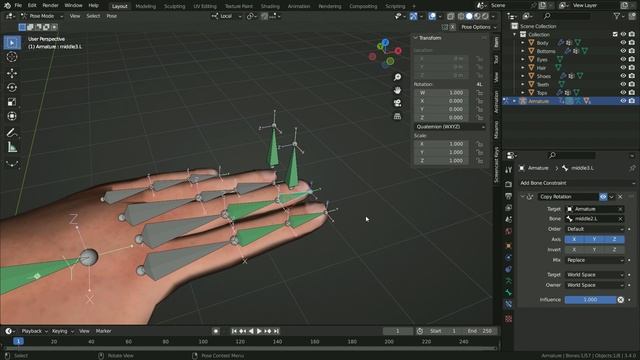Toggle Invert Z button

coord(614,250)
